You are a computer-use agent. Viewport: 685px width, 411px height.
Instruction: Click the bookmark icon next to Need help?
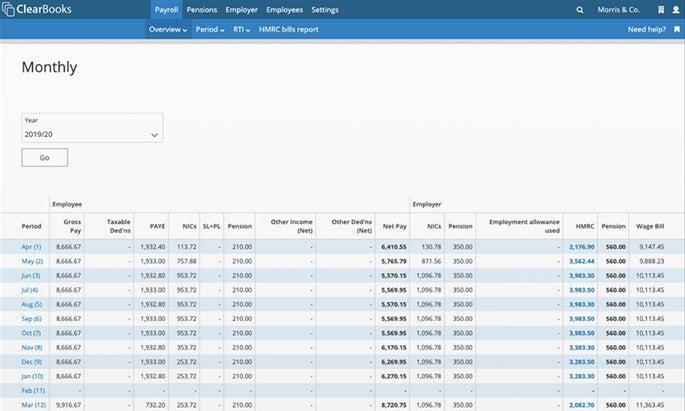pyautogui.click(x=677, y=30)
